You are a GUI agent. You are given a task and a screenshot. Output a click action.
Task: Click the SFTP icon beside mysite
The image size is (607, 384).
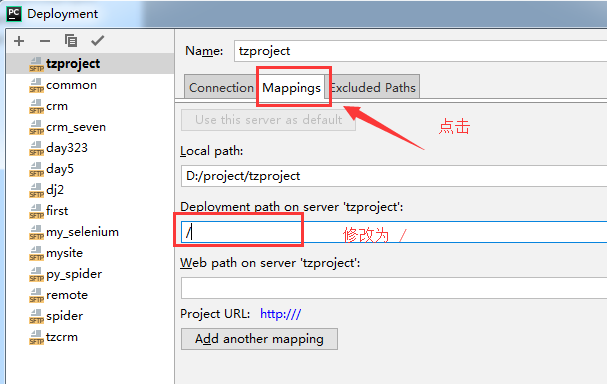(x=36, y=253)
